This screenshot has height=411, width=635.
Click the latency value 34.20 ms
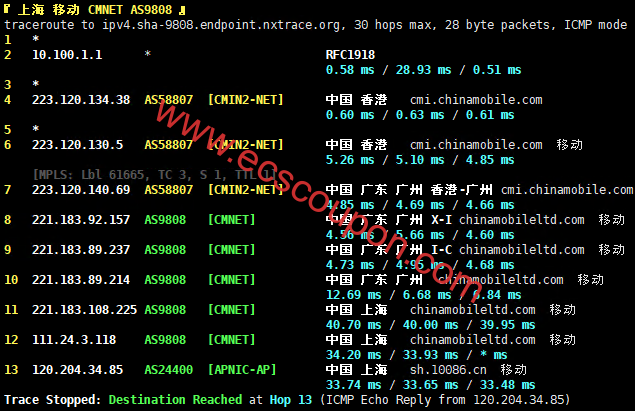click(x=354, y=354)
